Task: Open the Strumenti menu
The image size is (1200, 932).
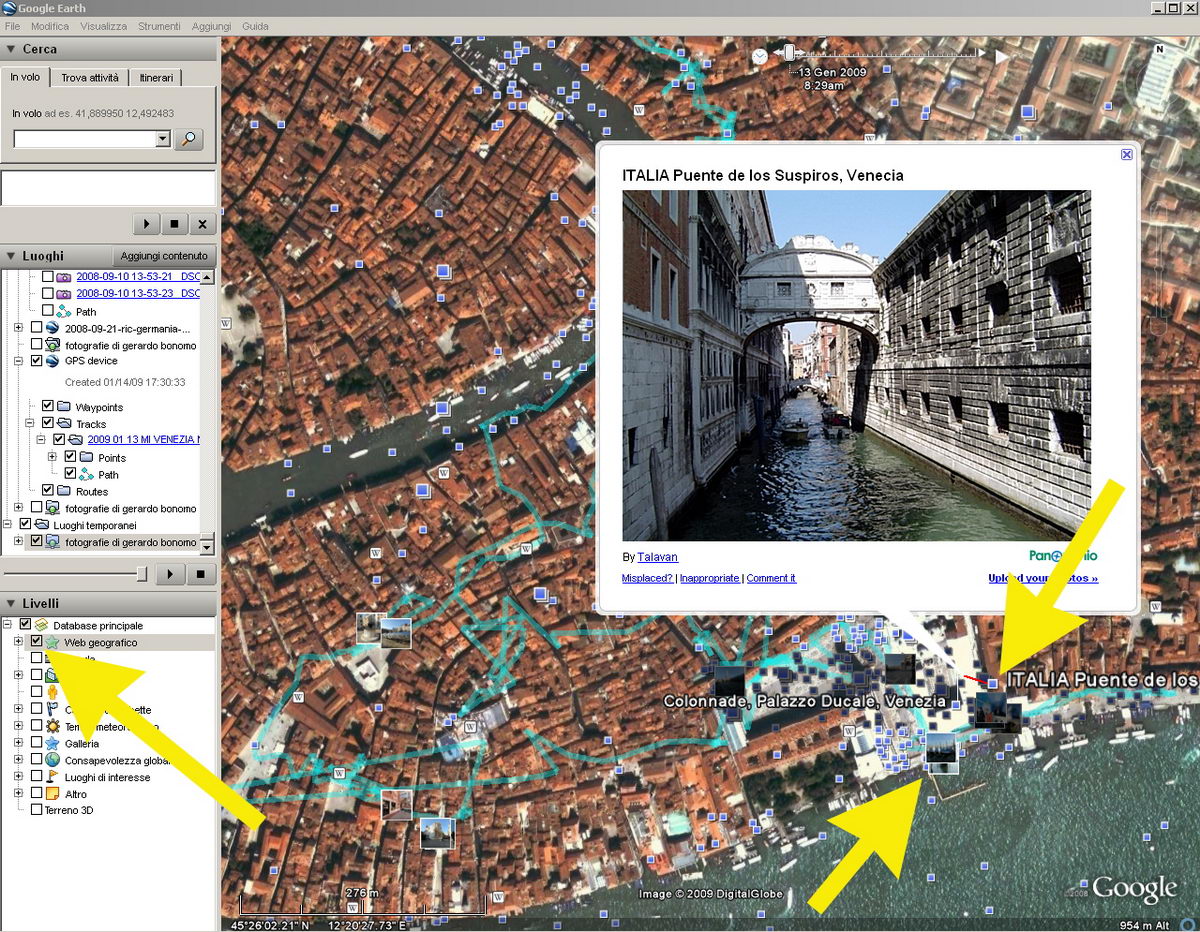Action: click(x=160, y=26)
